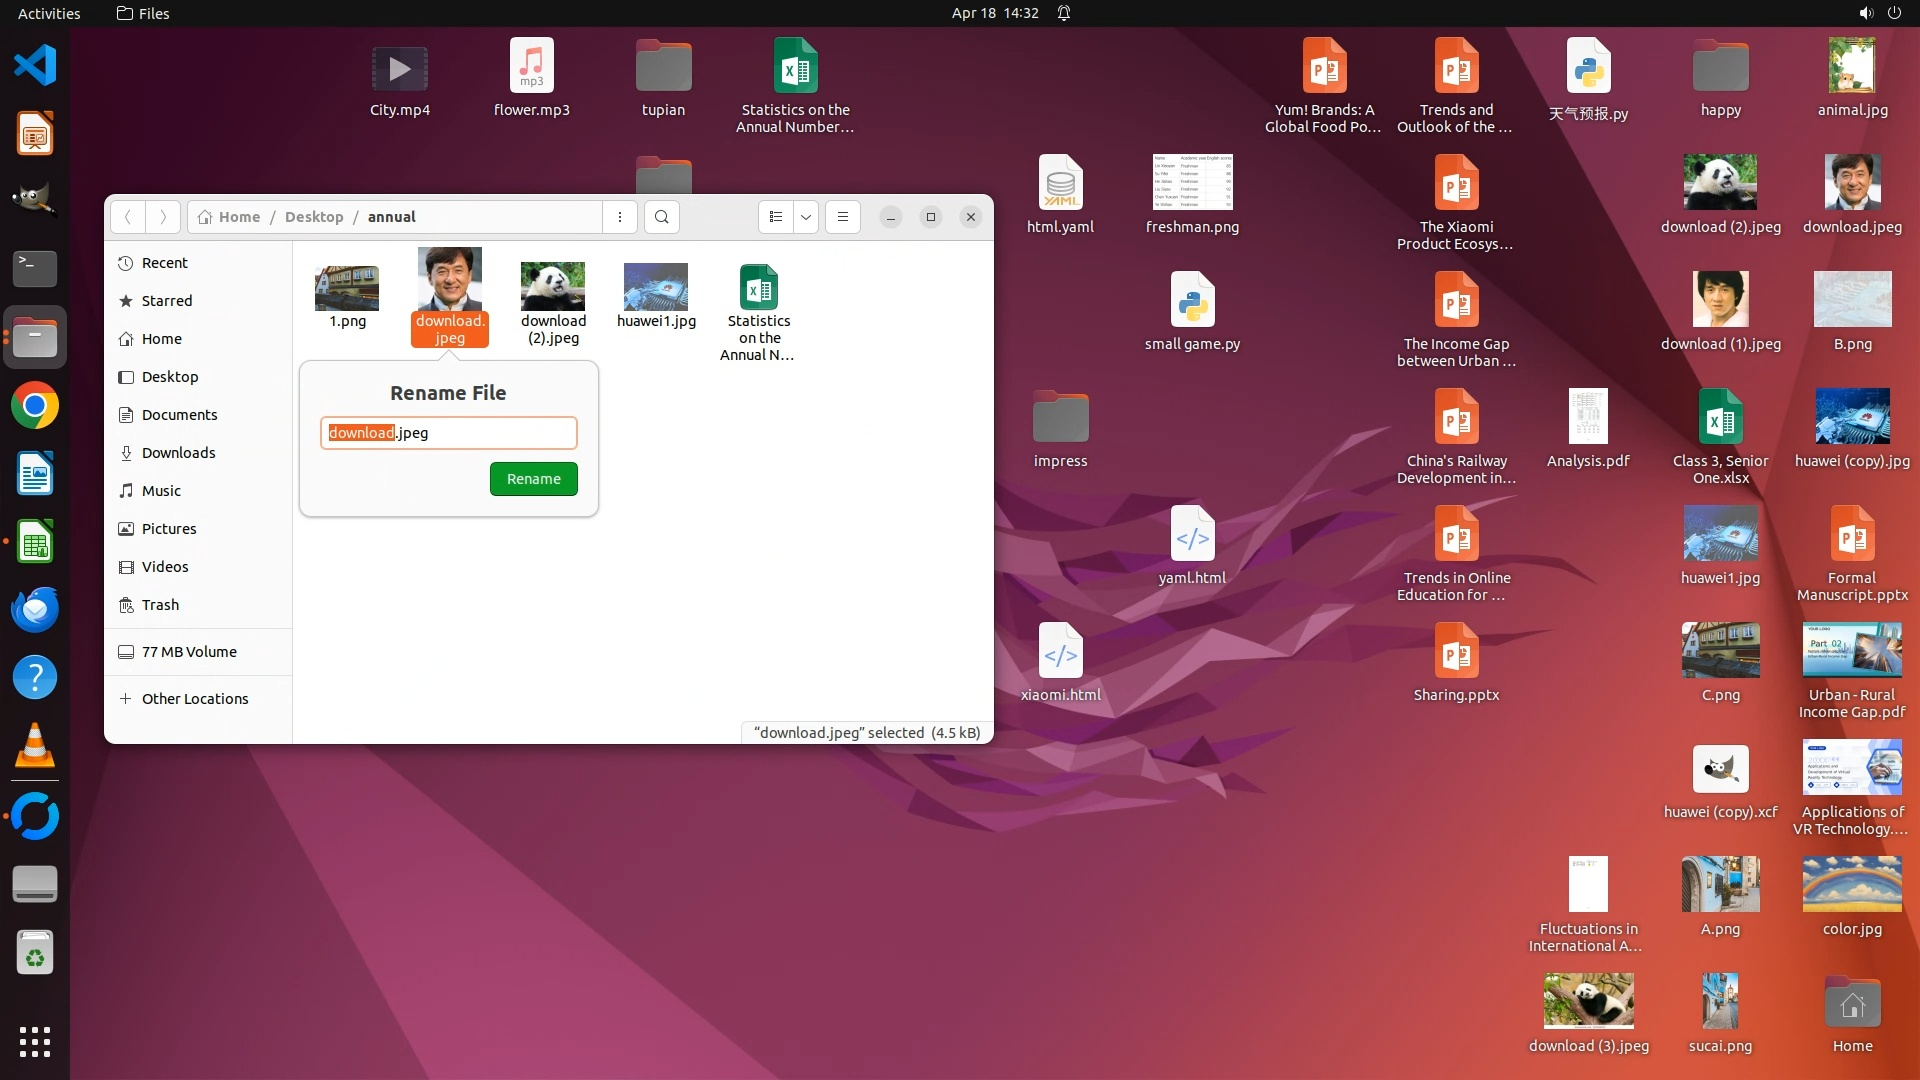The height and width of the screenshot is (1080, 1920).
Task: Toggle list view in Files toolbar
Action: point(776,217)
